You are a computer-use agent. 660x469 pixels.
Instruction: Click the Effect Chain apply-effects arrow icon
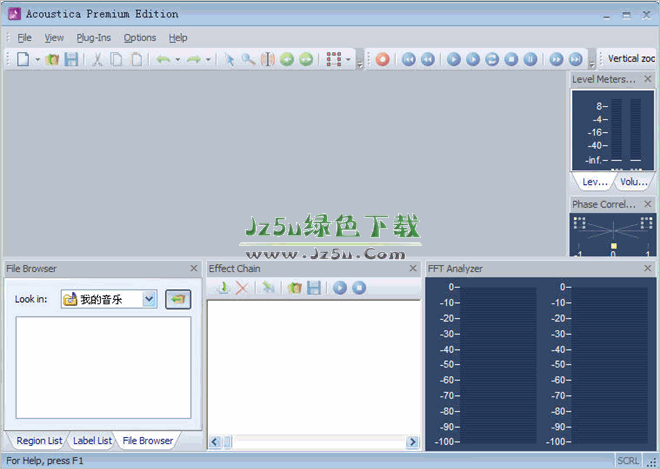pyautogui.click(x=268, y=288)
